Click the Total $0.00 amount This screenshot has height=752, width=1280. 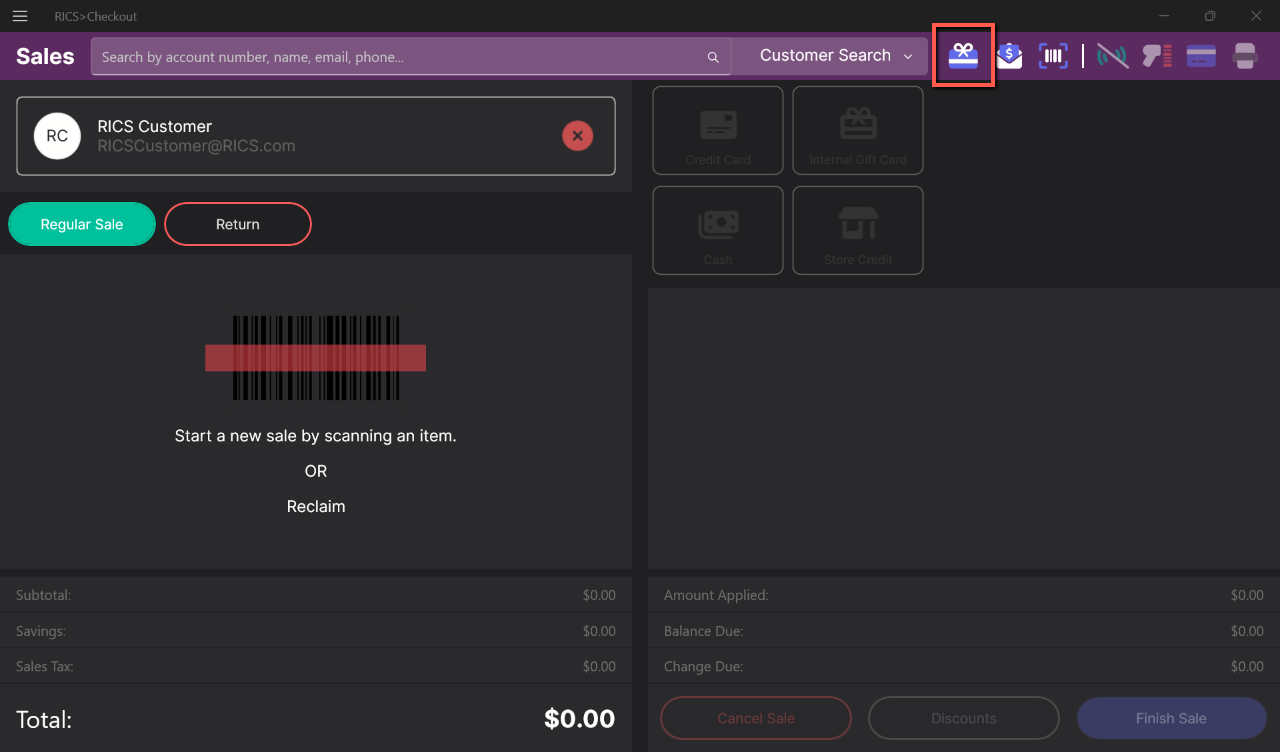579,718
